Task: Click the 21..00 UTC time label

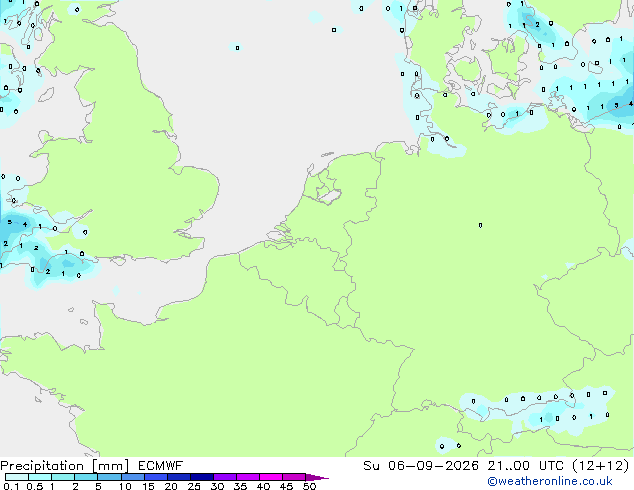Action: 526,466
